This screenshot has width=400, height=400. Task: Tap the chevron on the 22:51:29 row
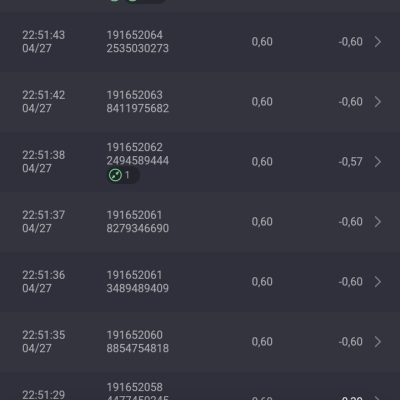[x=378, y=398]
